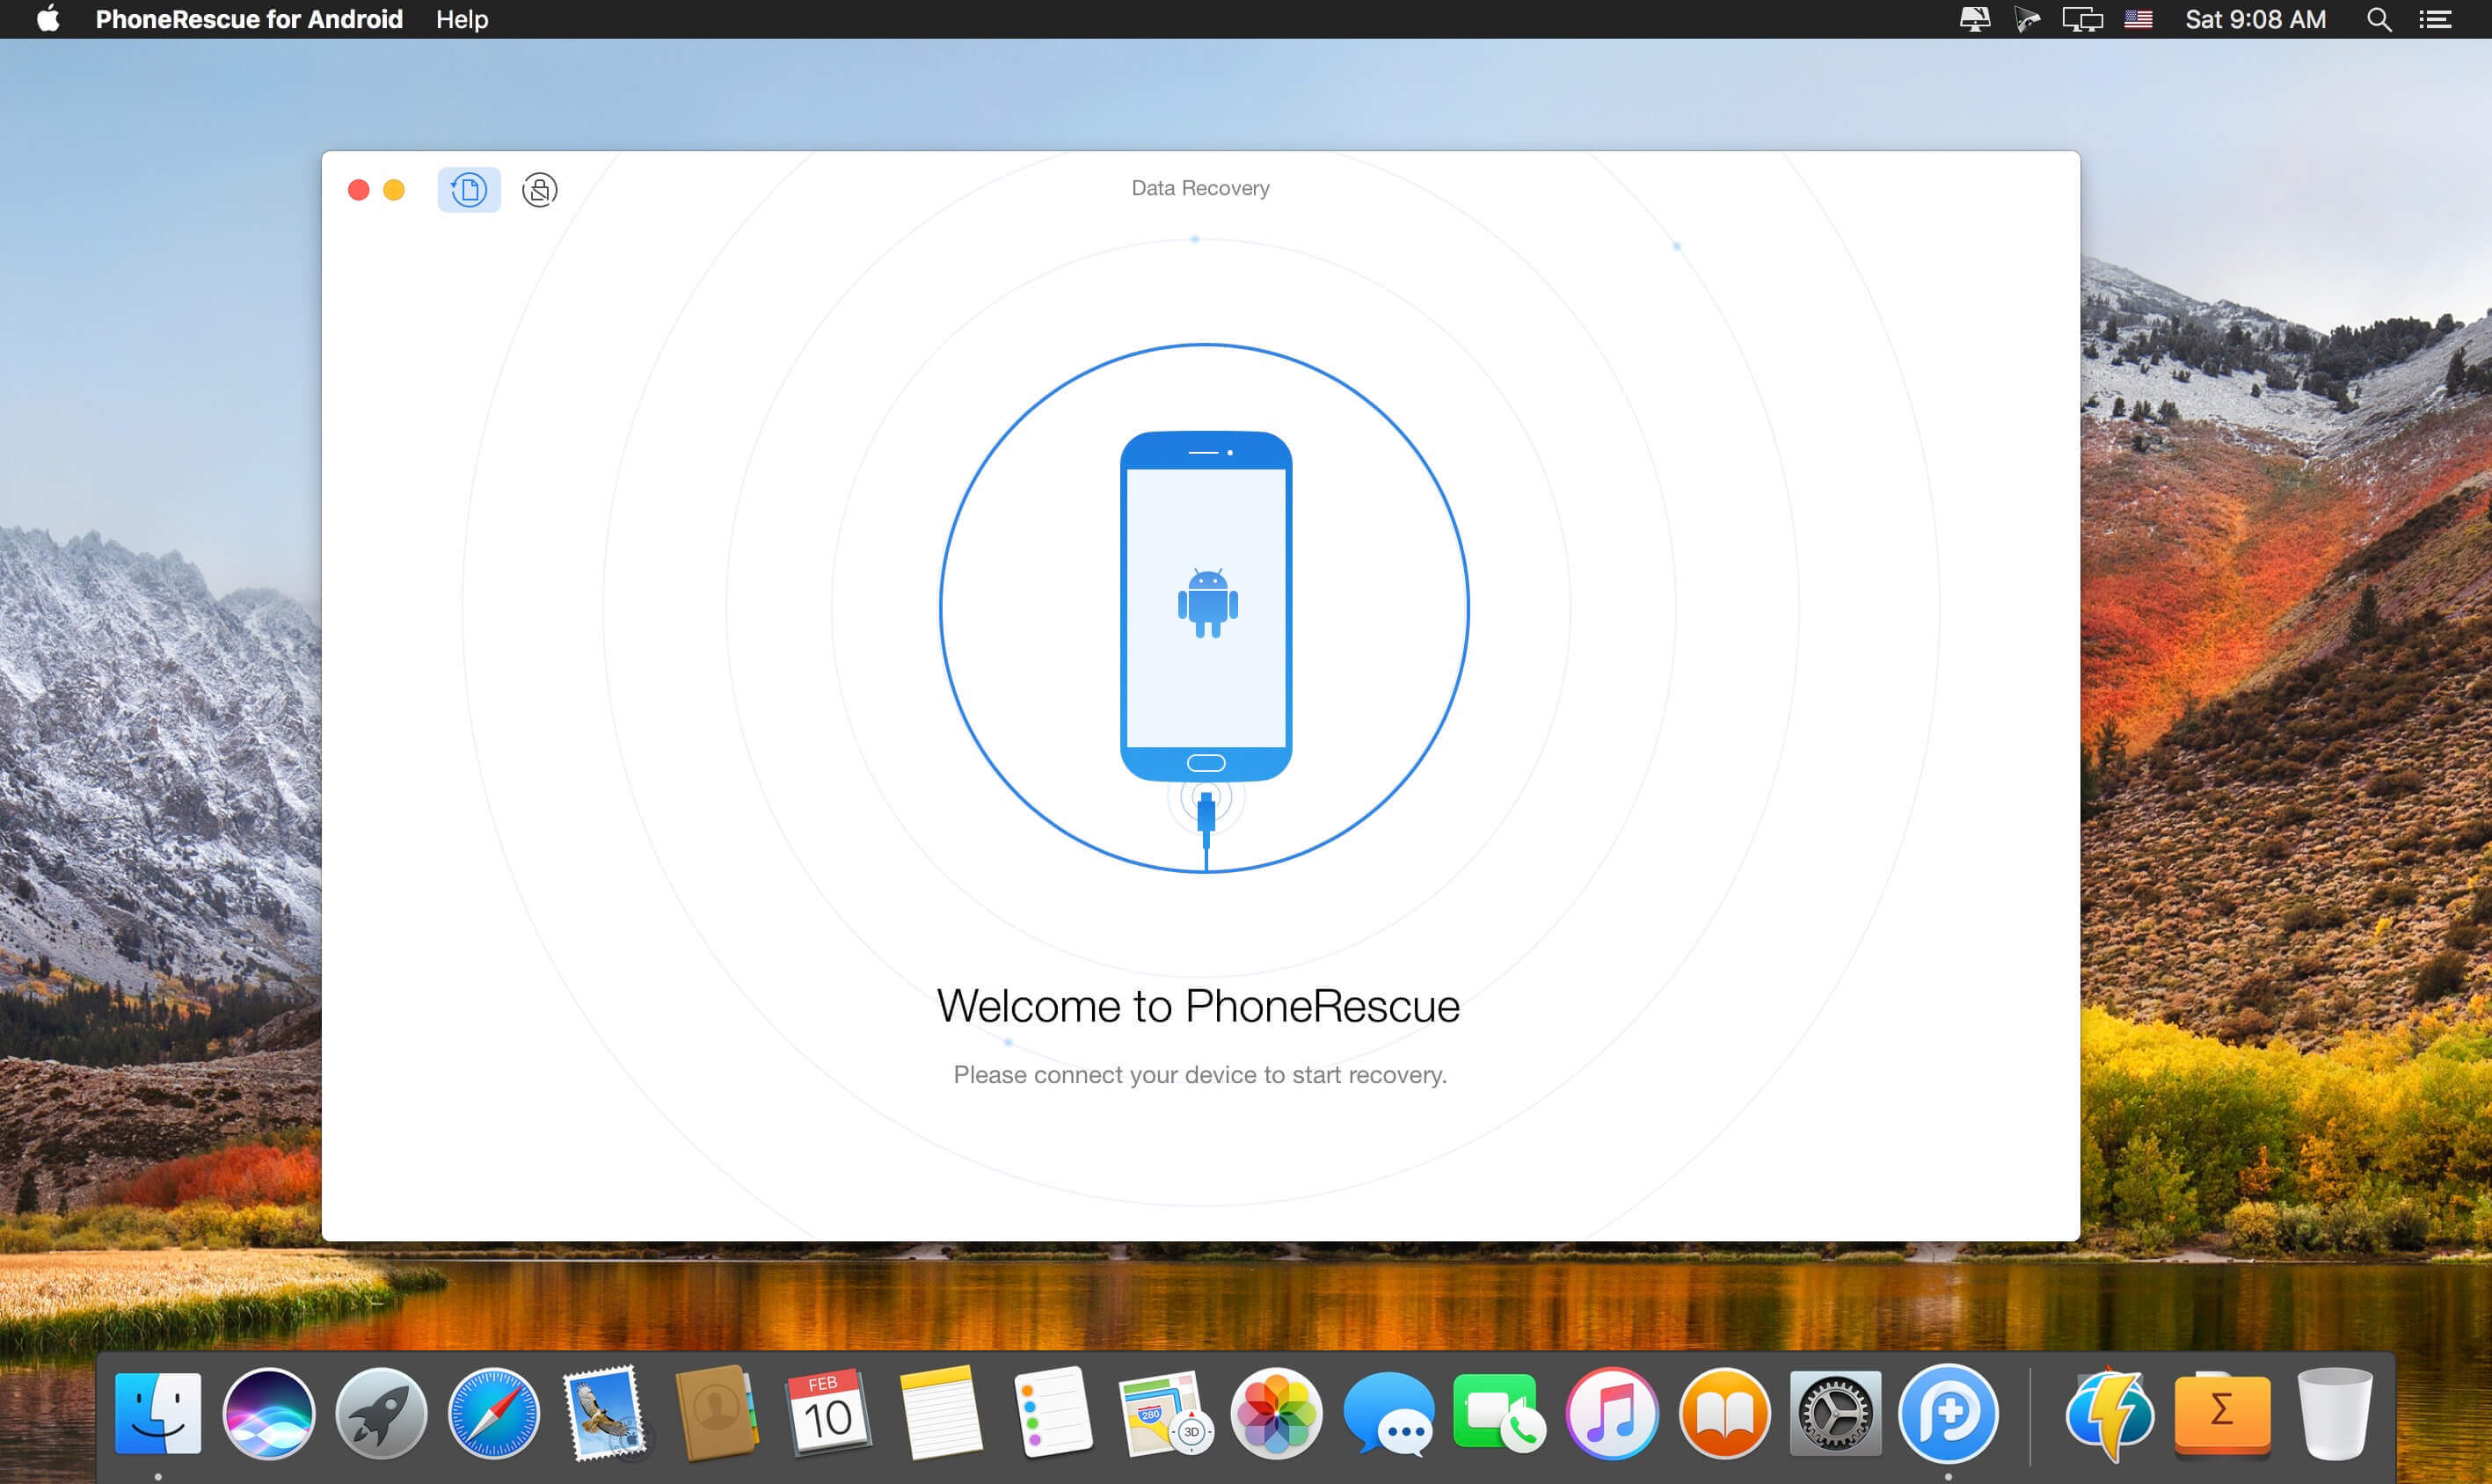Open Finder in the Dock
The image size is (2492, 1484).
(x=158, y=1413)
